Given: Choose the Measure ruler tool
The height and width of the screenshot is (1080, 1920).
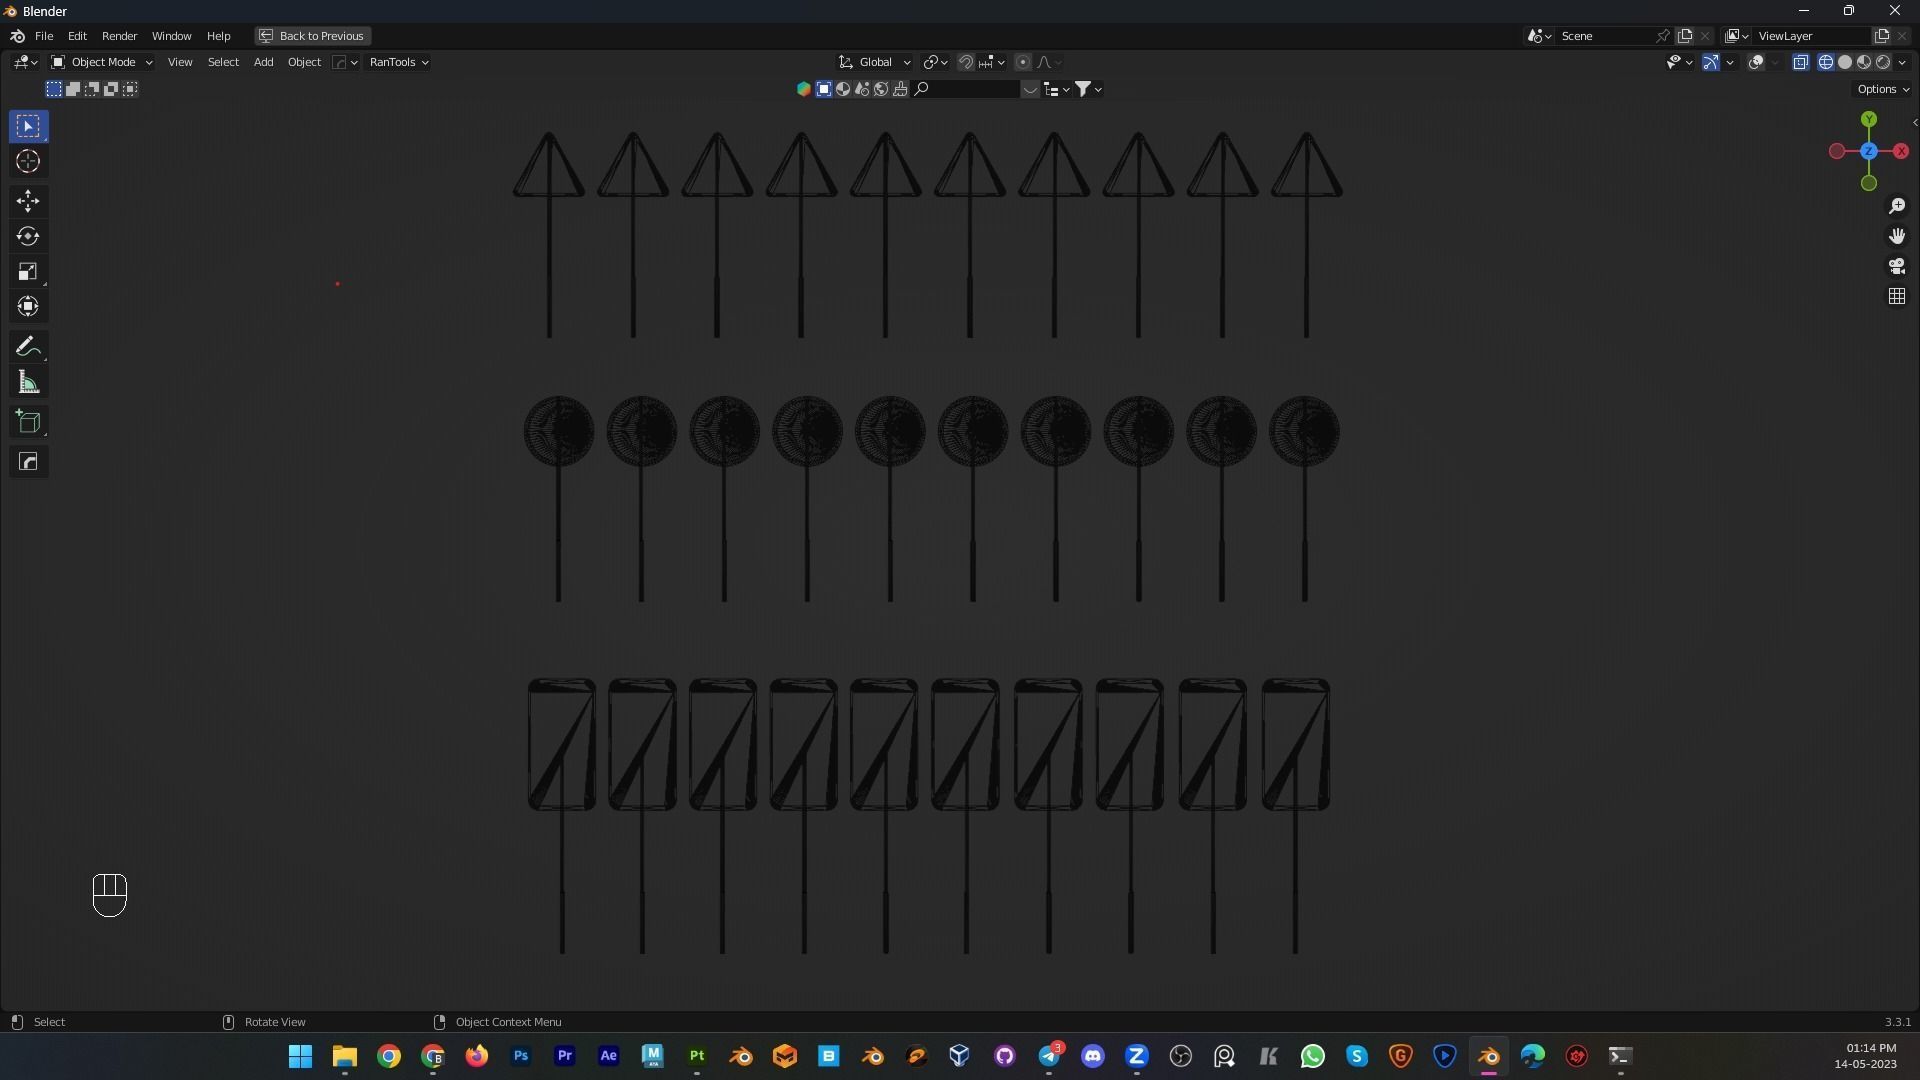Looking at the screenshot, I should click(x=28, y=383).
